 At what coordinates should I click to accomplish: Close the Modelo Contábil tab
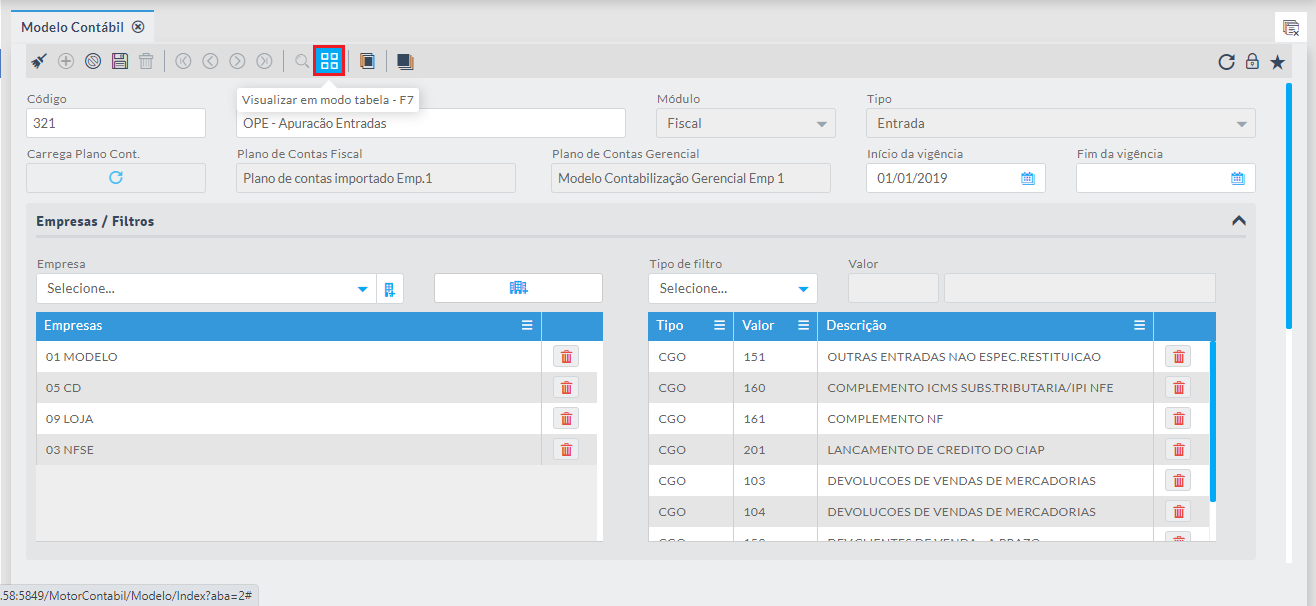pos(138,27)
